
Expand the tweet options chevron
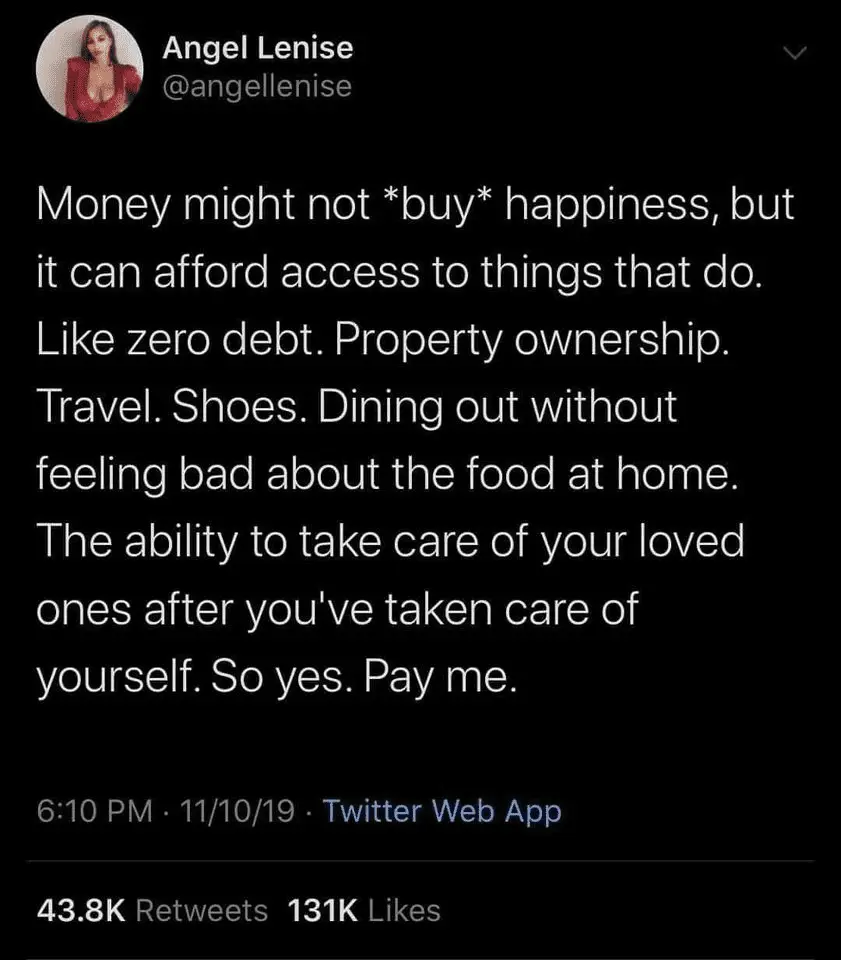(x=795, y=53)
